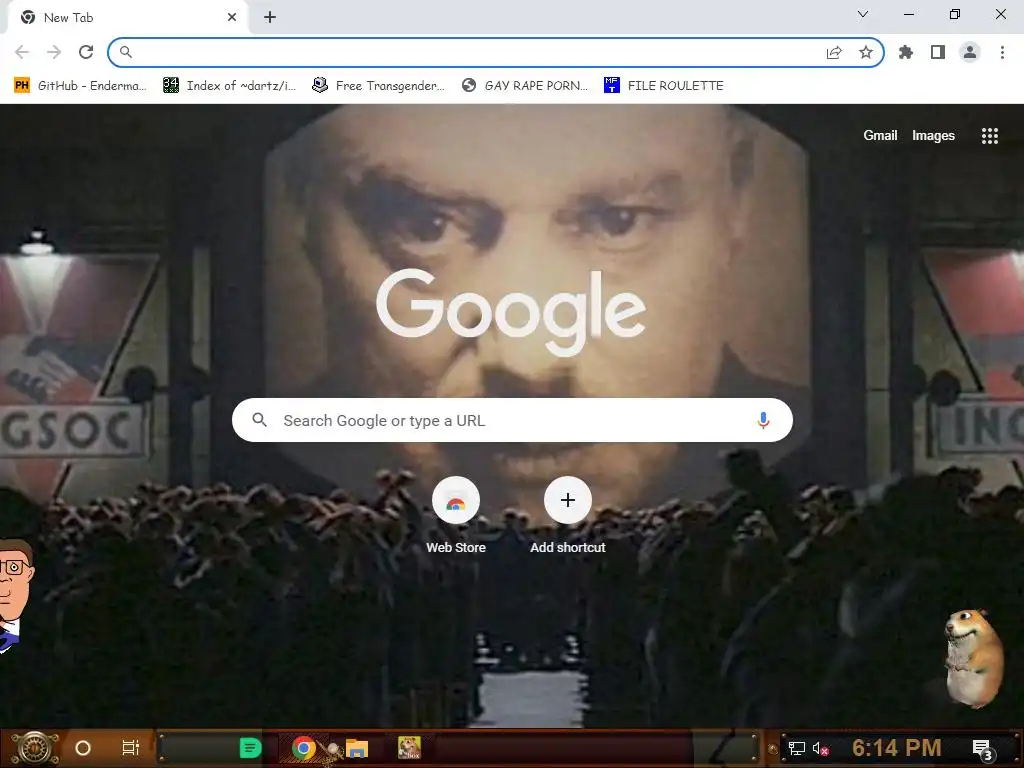Open the 6:14 PM clock
Image resolution: width=1024 pixels, height=768 pixels.
pos(897,748)
